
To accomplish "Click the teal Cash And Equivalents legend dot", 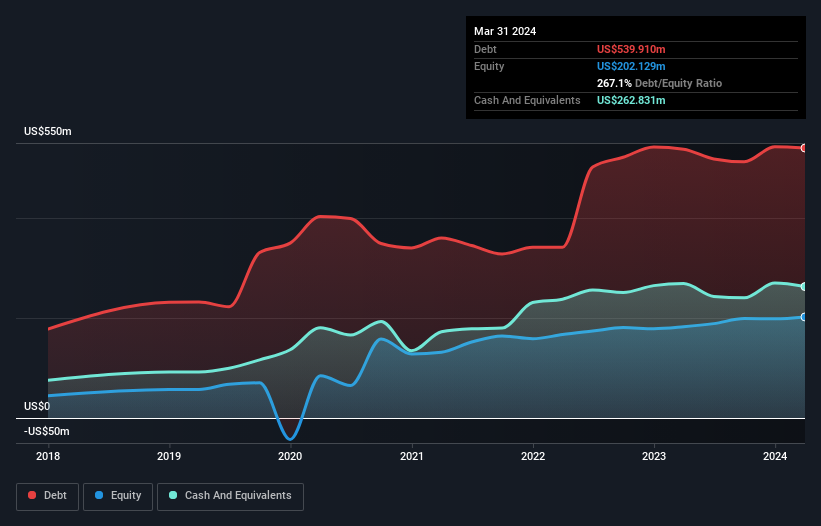I will tap(173, 495).
